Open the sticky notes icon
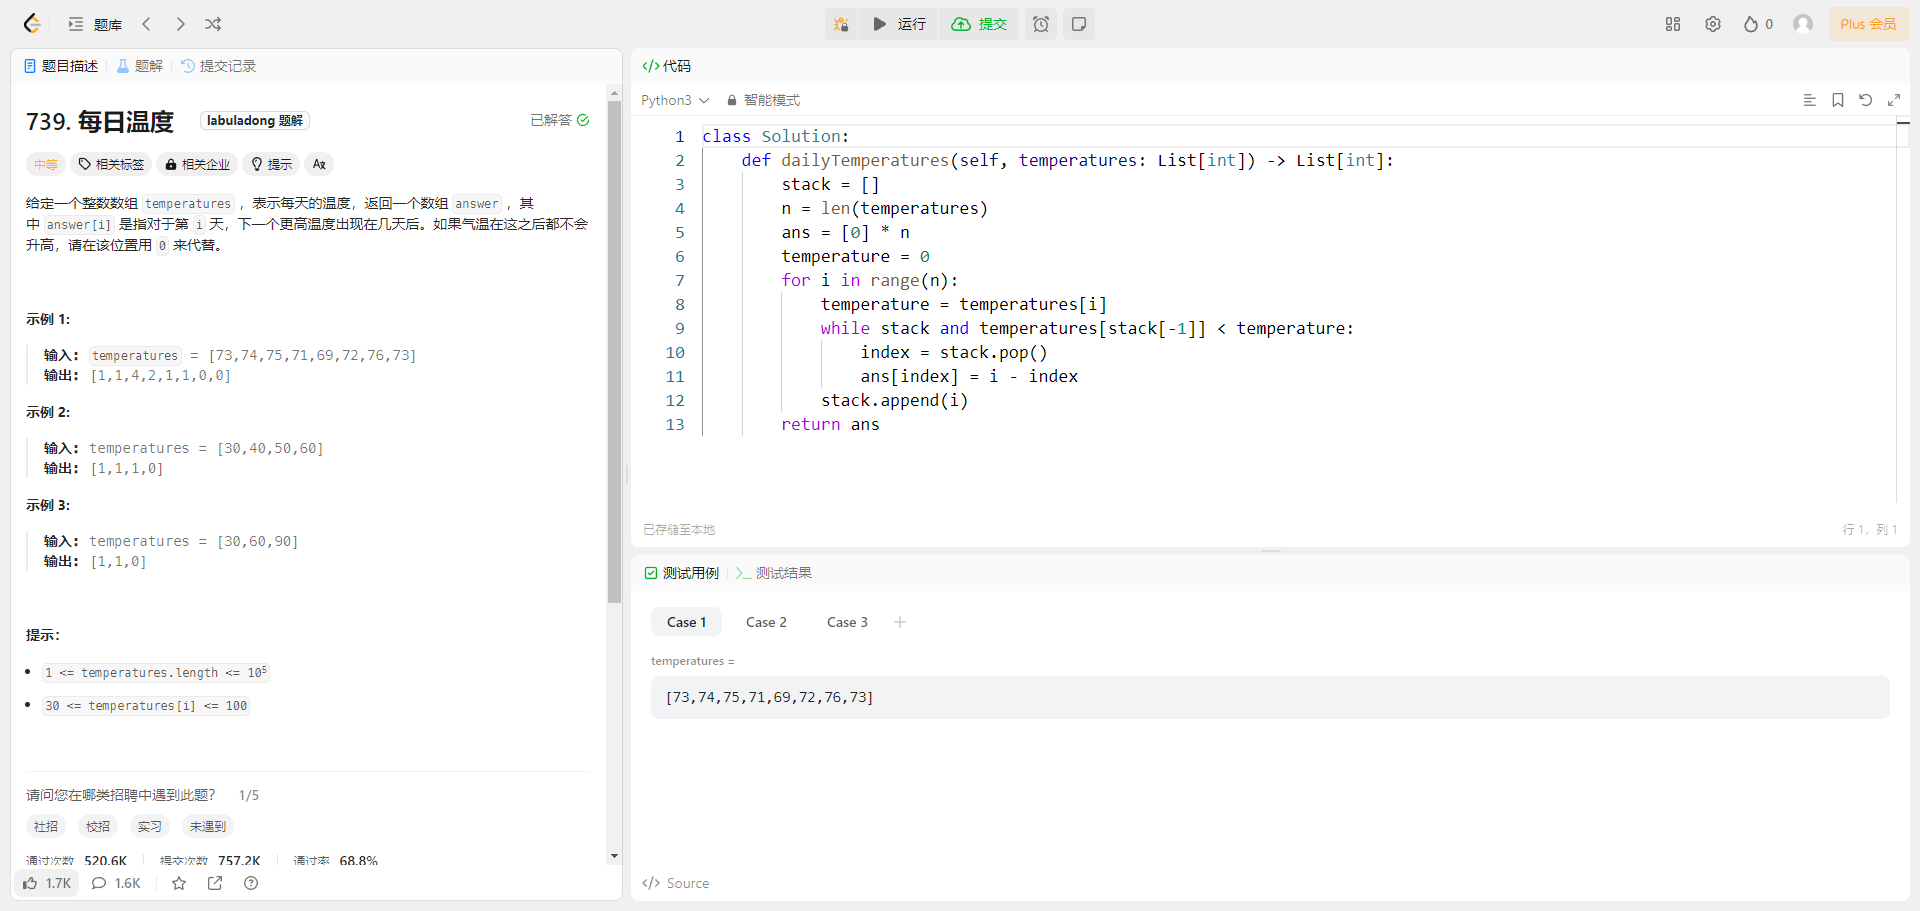1920x911 pixels. (x=1079, y=24)
